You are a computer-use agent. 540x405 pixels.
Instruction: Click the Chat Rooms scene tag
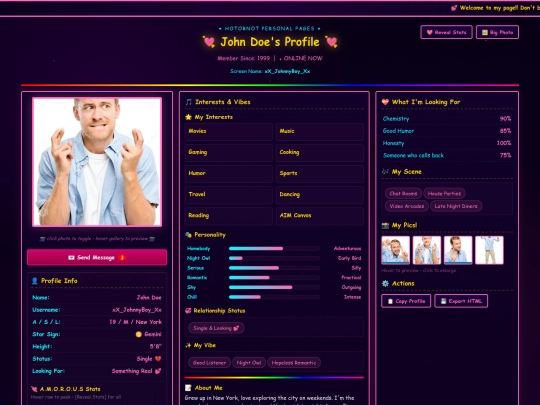[x=403, y=194]
